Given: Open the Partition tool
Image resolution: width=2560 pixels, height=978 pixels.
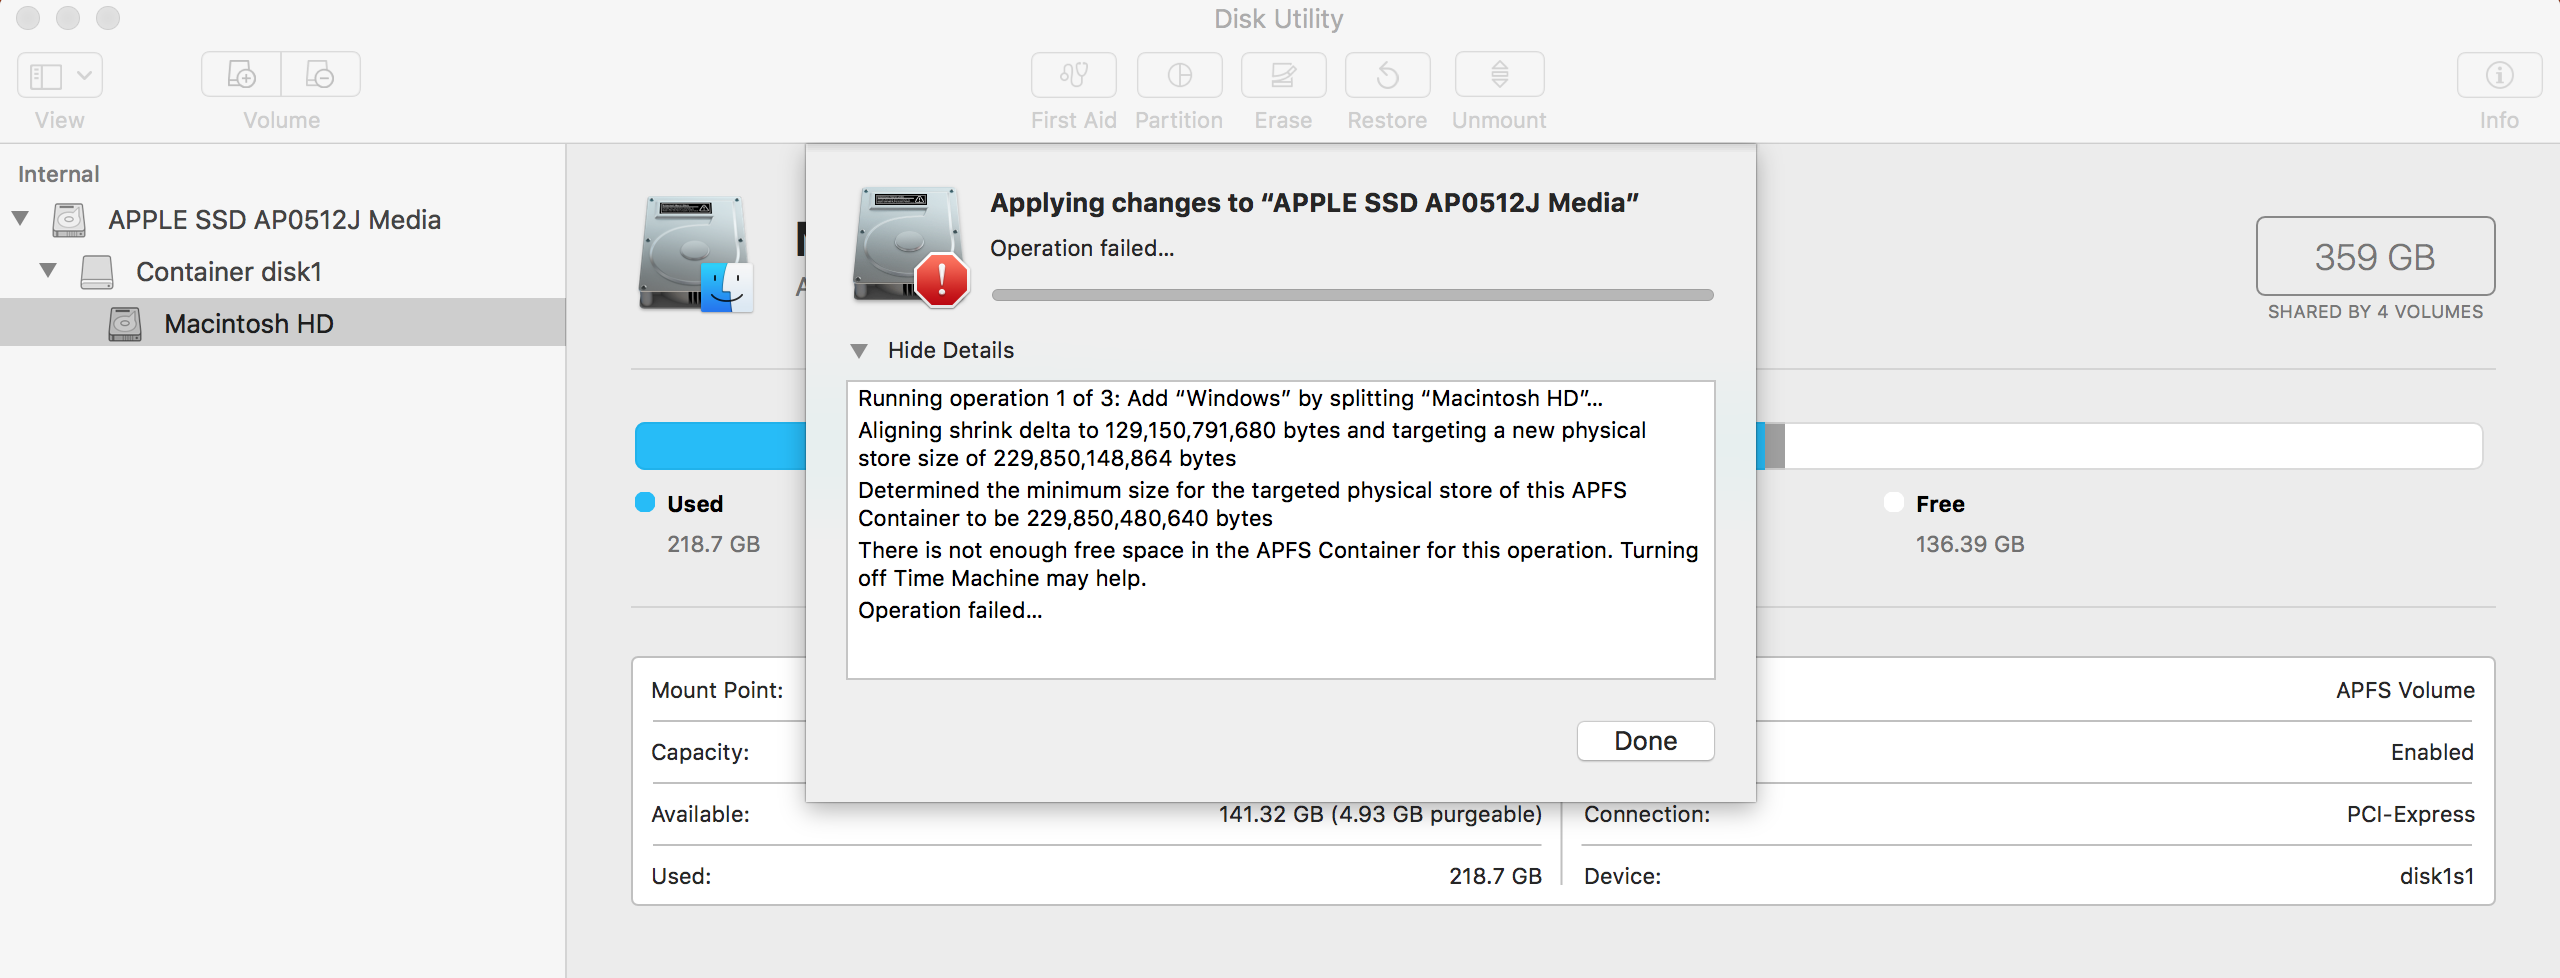Looking at the screenshot, I should click(1179, 75).
